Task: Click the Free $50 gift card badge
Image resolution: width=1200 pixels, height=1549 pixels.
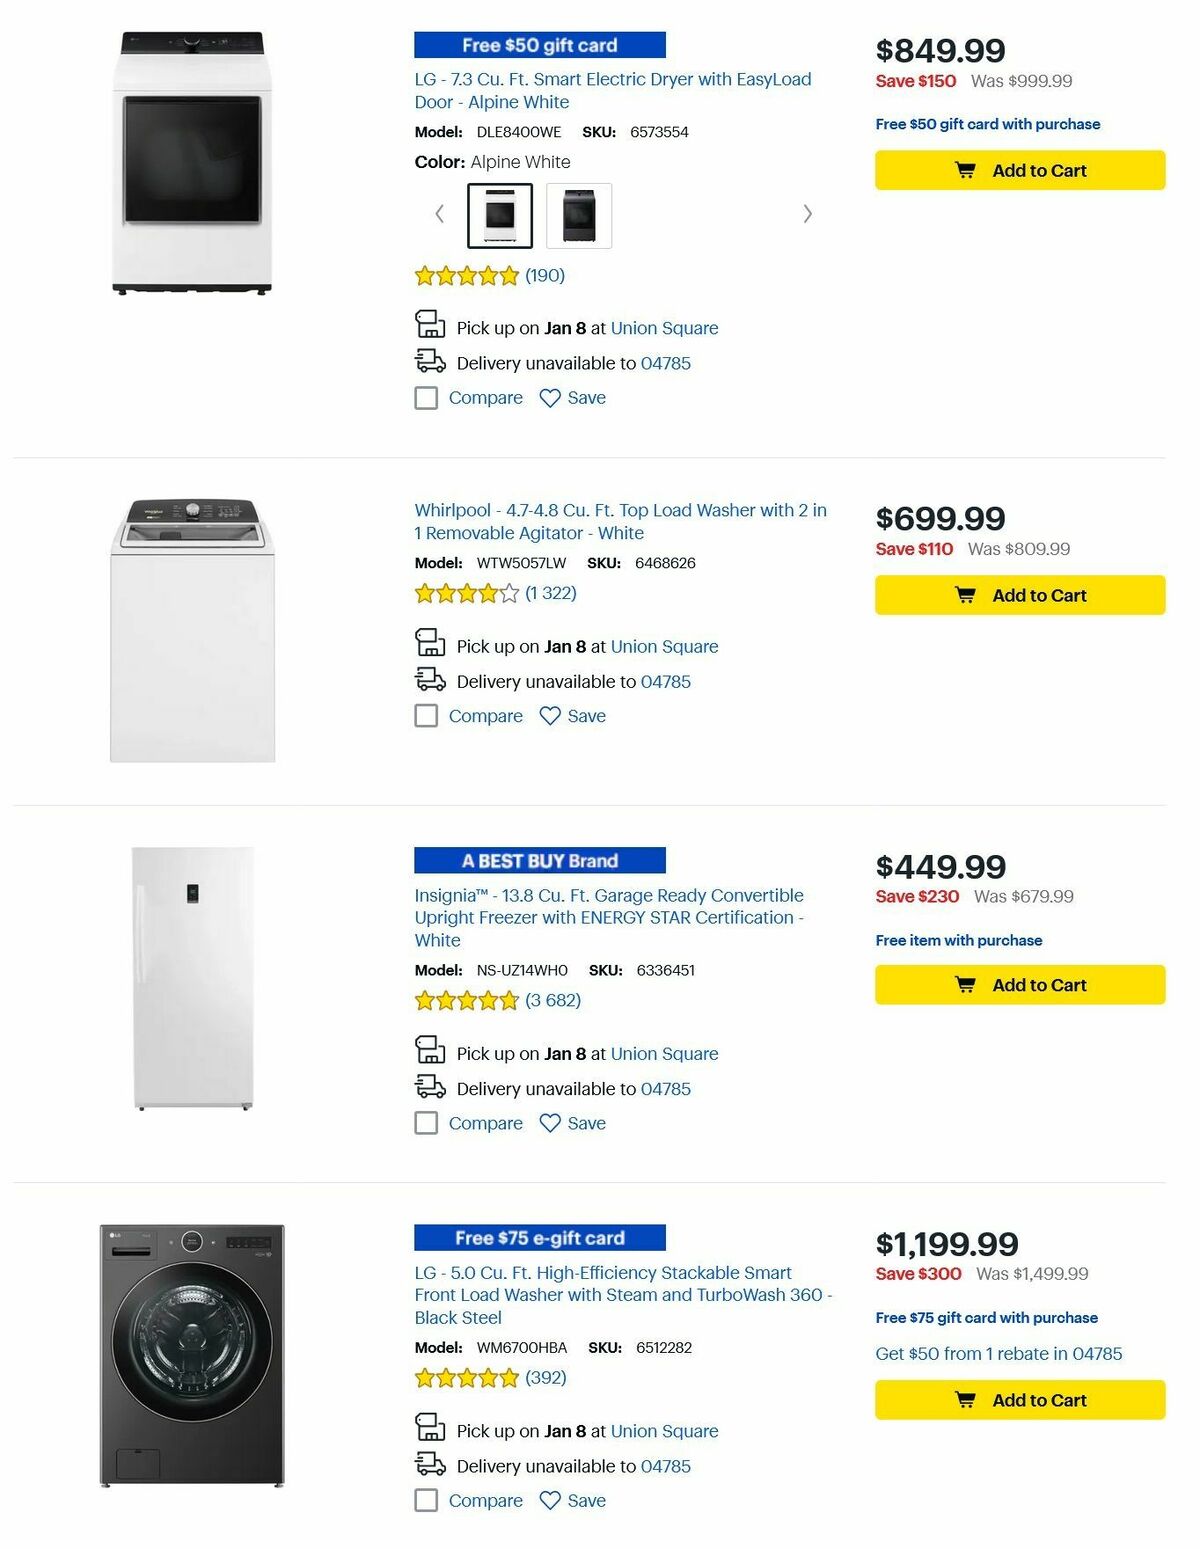Action: (x=540, y=44)
